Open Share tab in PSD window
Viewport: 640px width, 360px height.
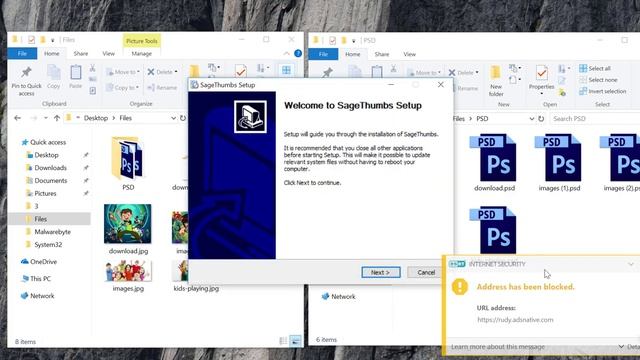point(382,54)
